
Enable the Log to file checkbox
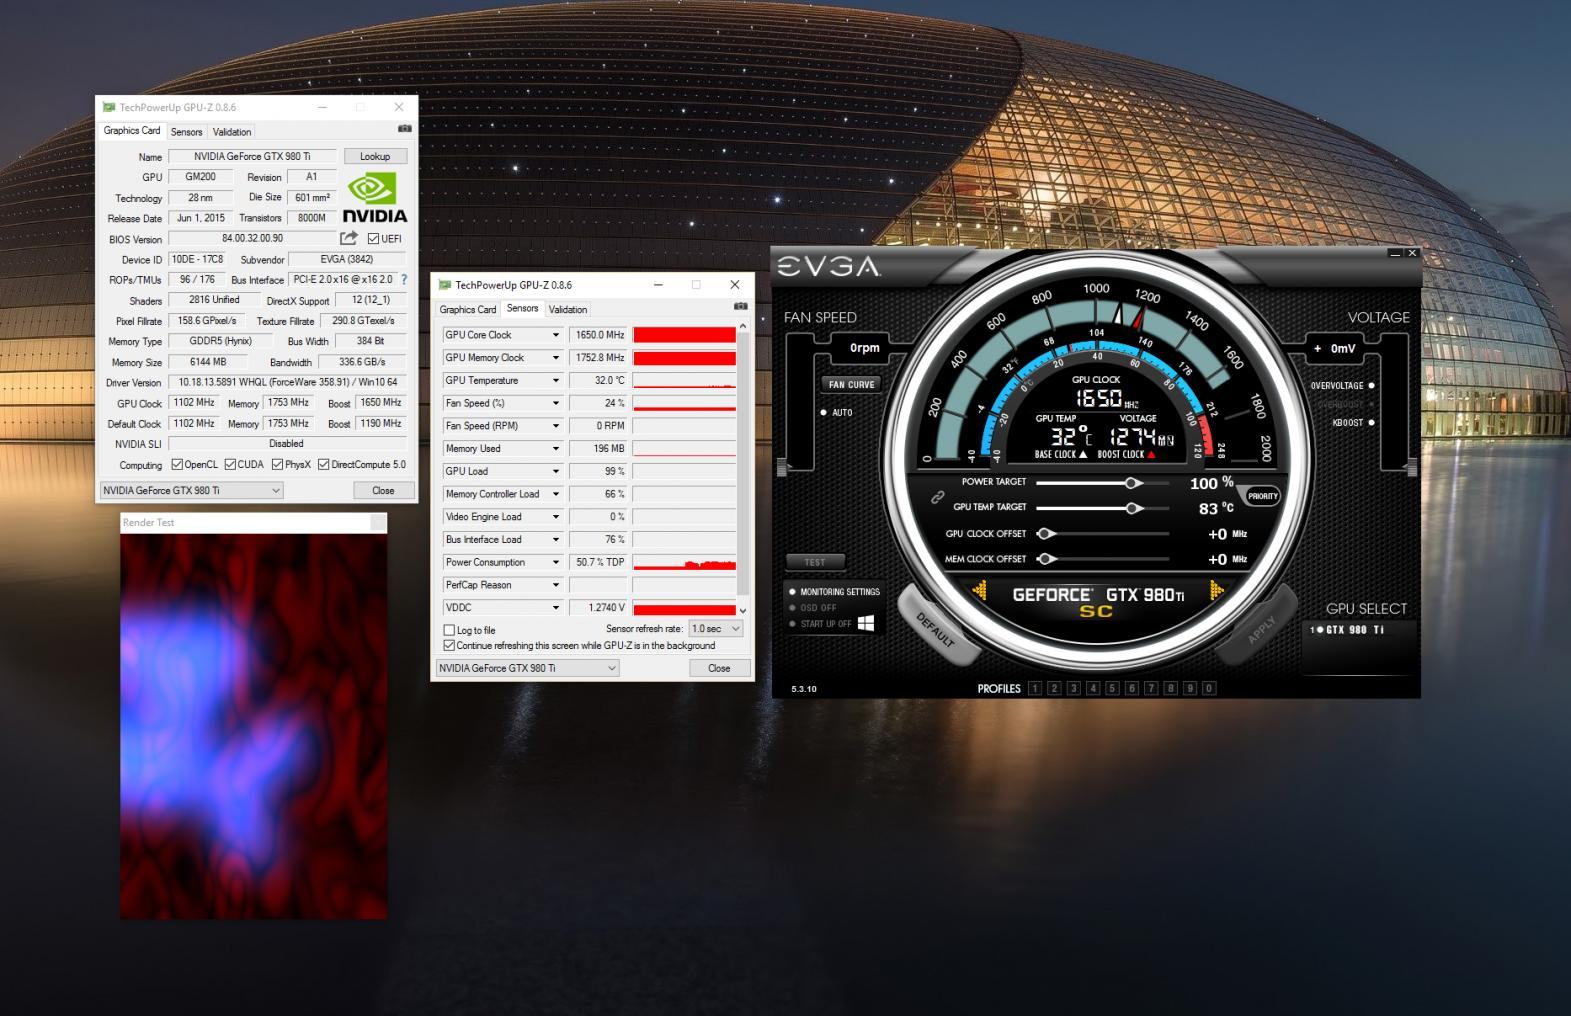449,630
